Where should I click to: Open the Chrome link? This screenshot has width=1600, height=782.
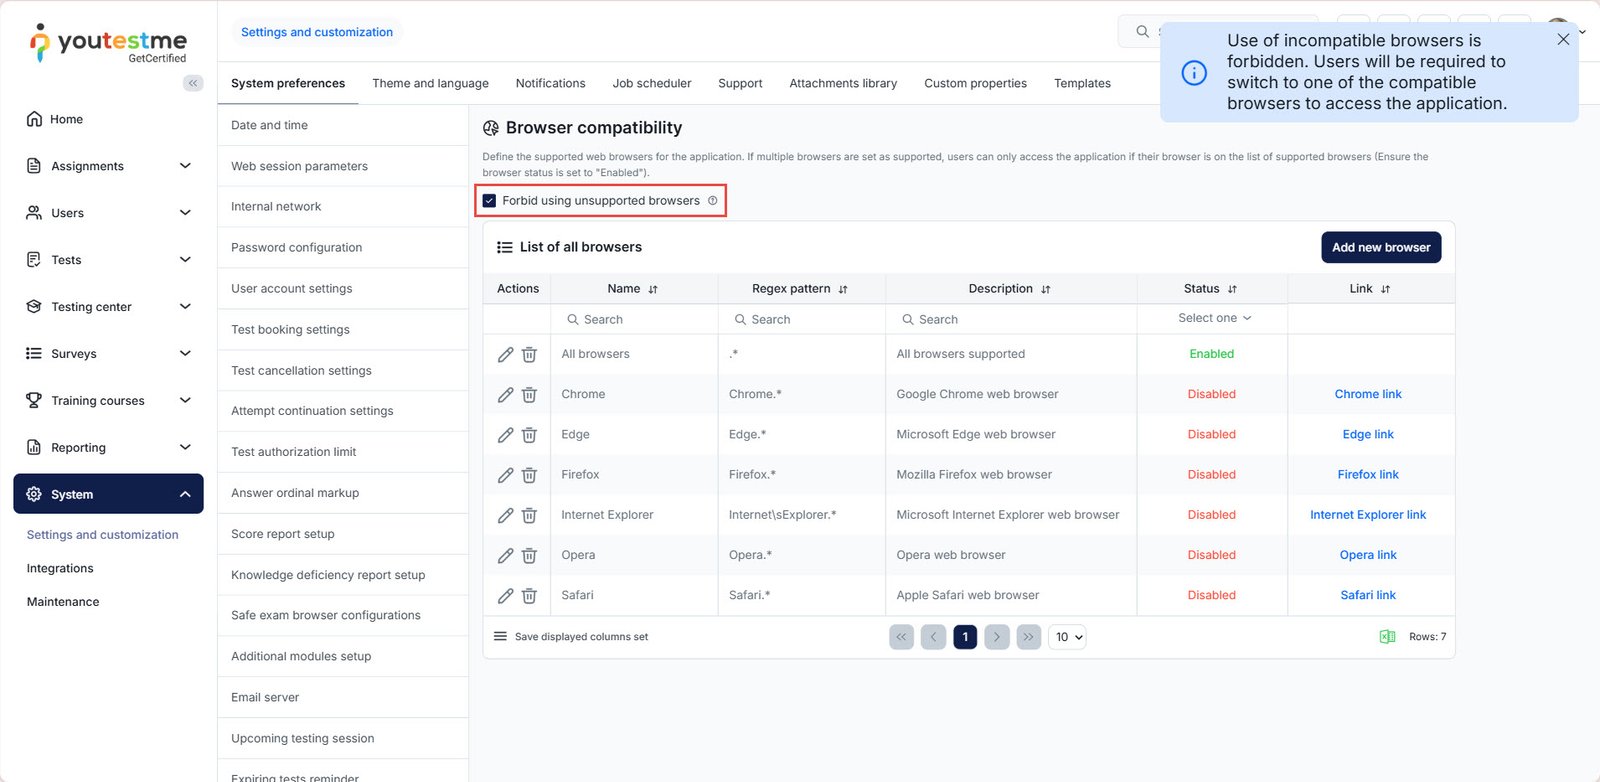click(1367, 395)
